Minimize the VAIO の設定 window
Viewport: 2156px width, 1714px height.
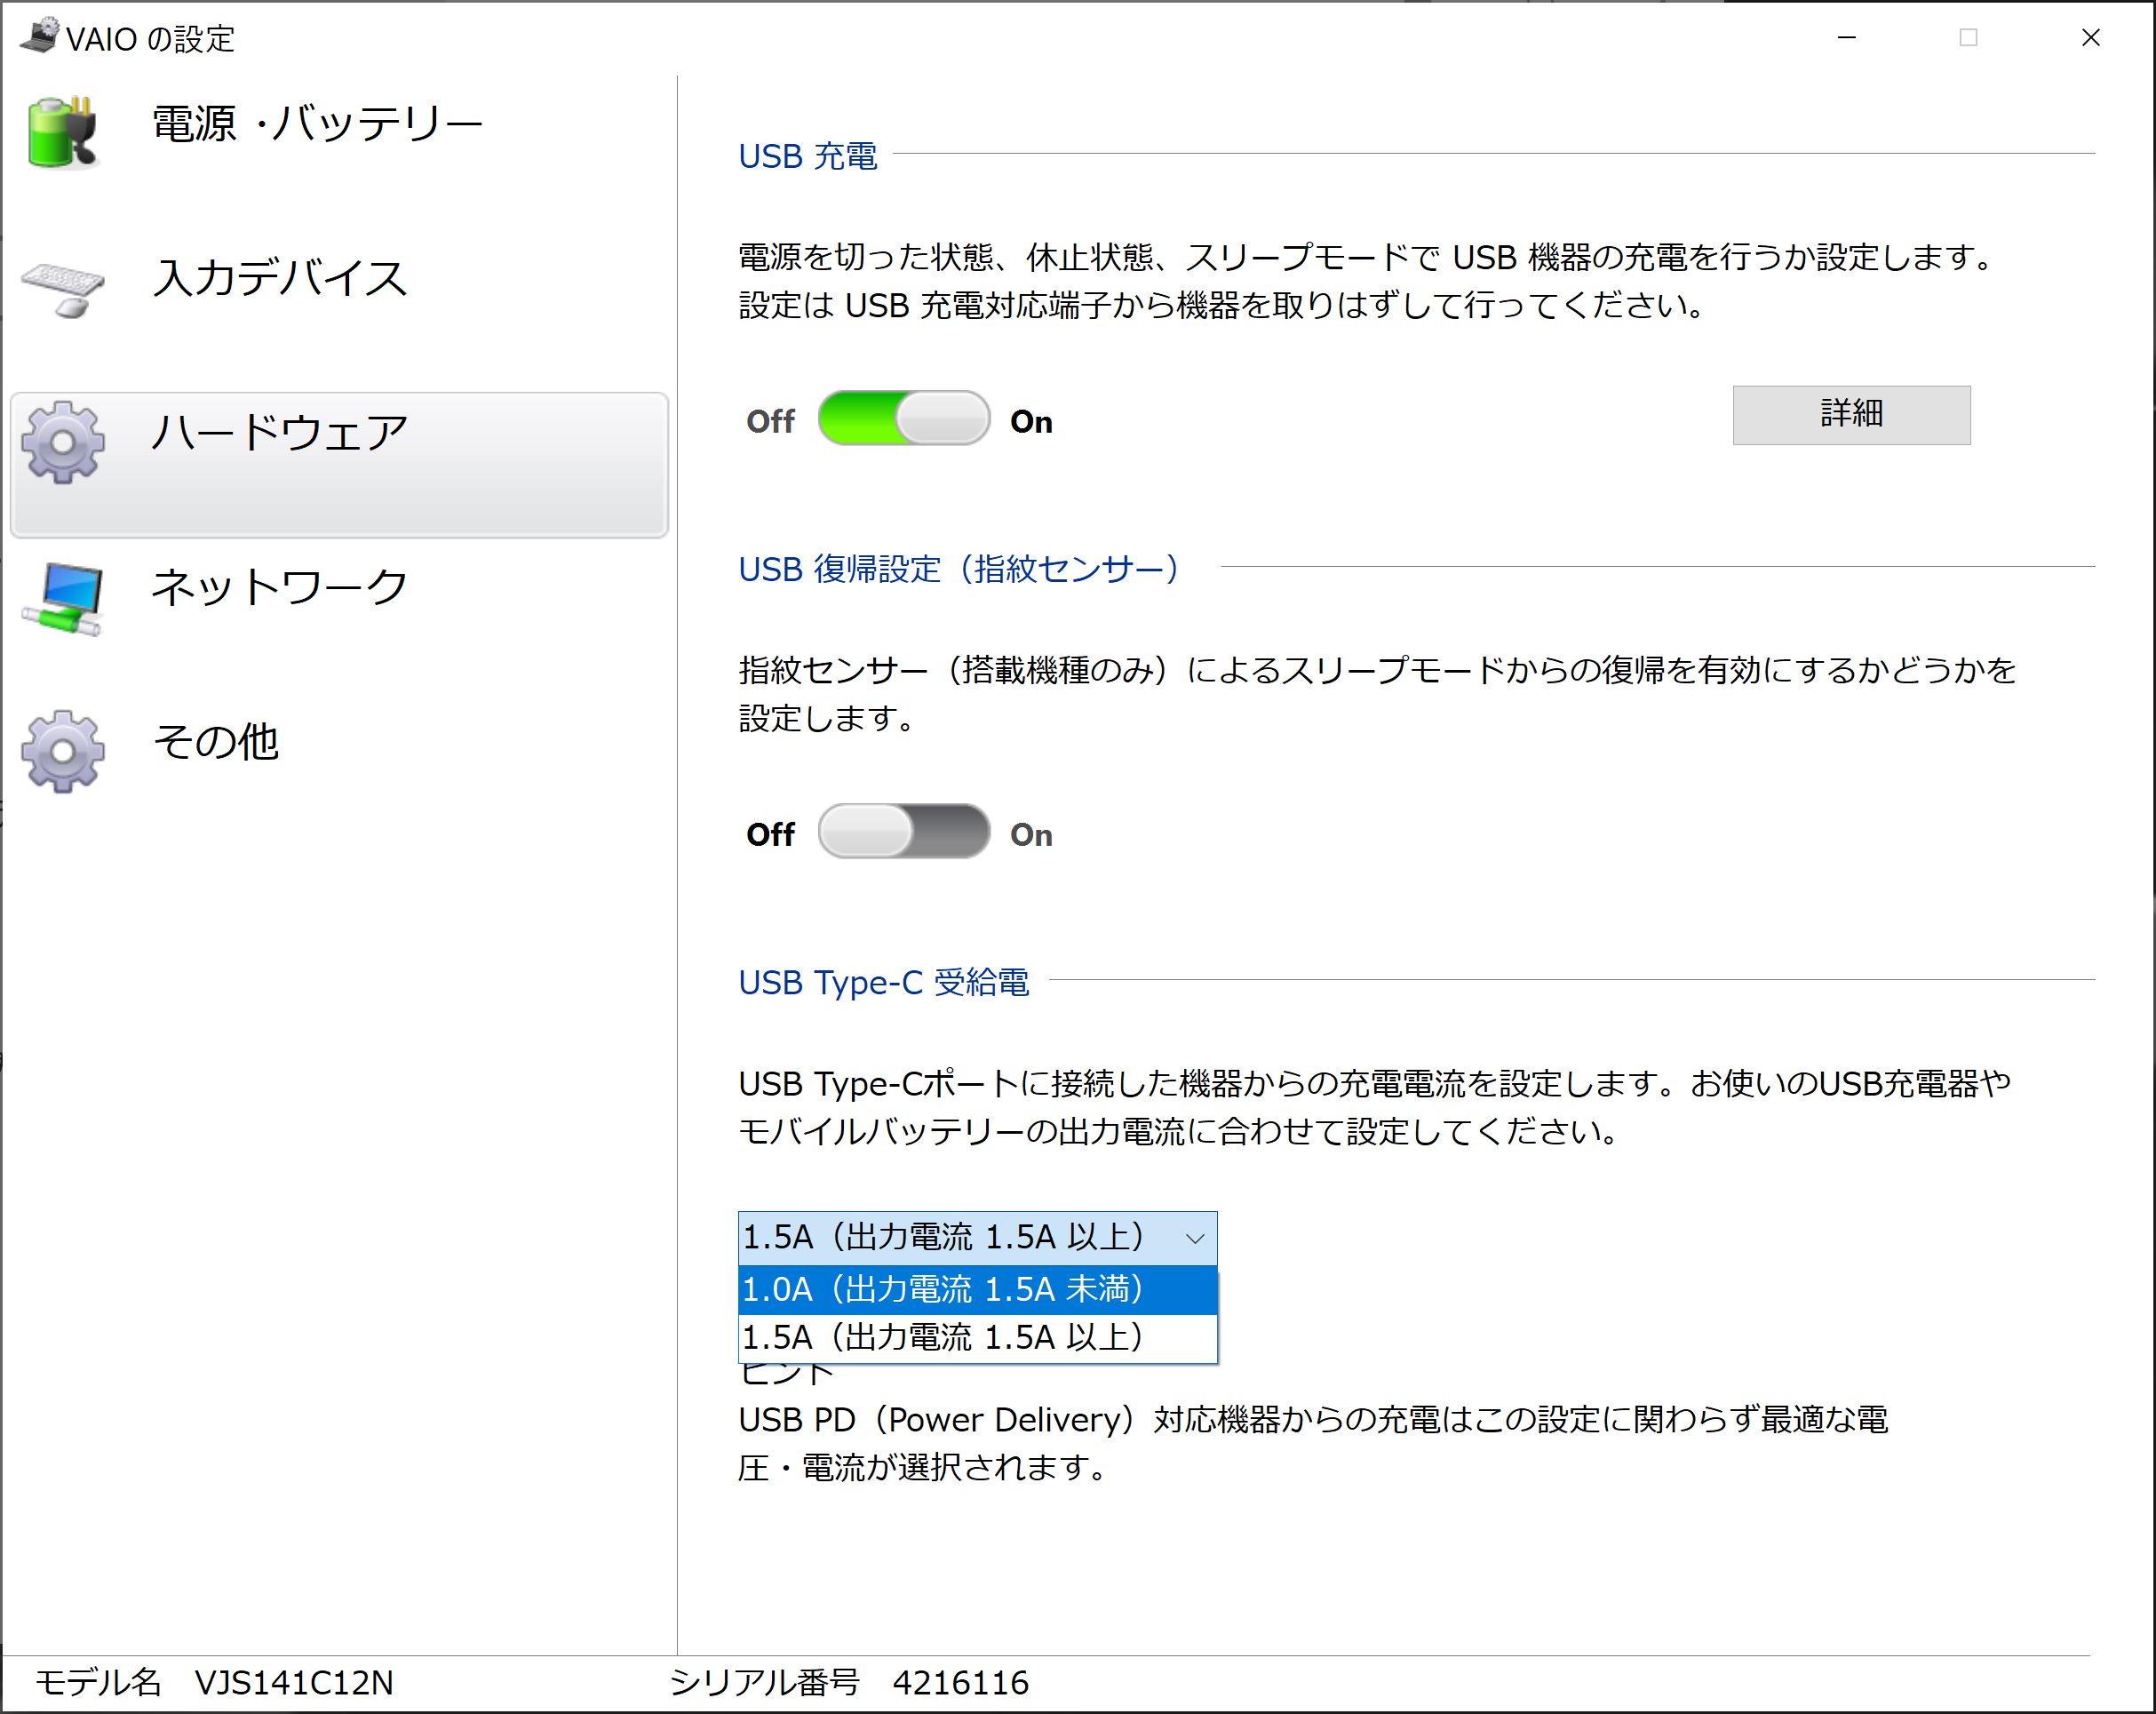(1847, 37)
